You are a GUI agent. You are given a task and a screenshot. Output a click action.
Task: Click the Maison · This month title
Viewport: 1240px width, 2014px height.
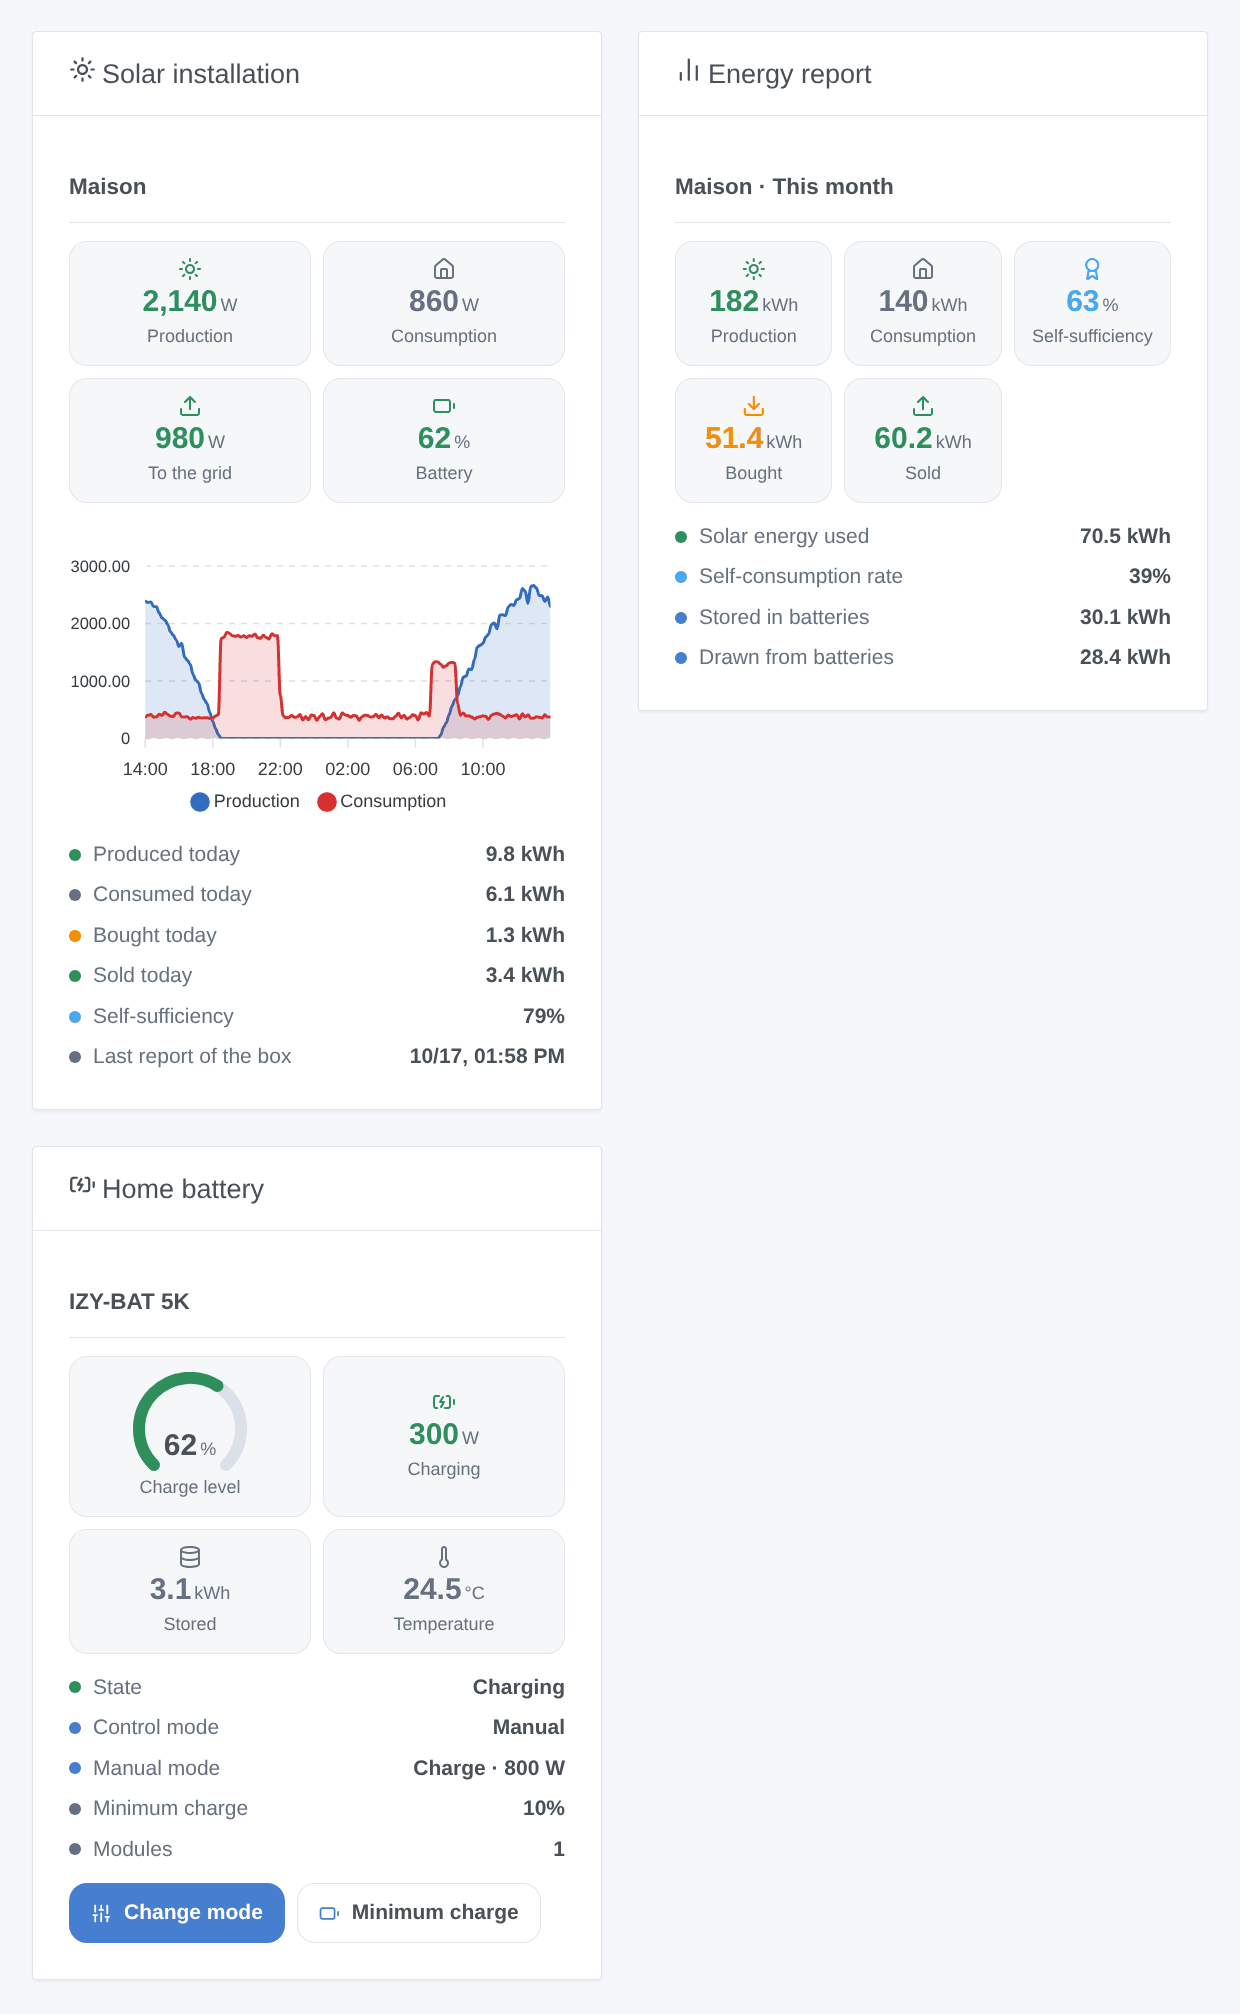(x=784, y=186)
